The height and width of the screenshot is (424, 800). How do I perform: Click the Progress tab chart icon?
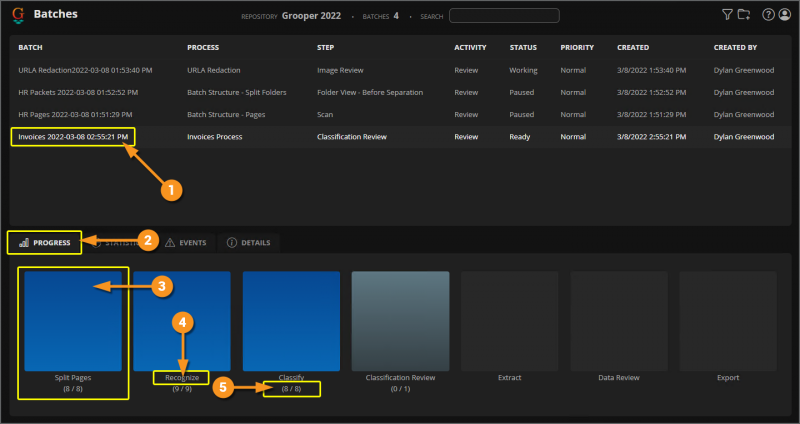pyautogui.click(x=22, y=242)
